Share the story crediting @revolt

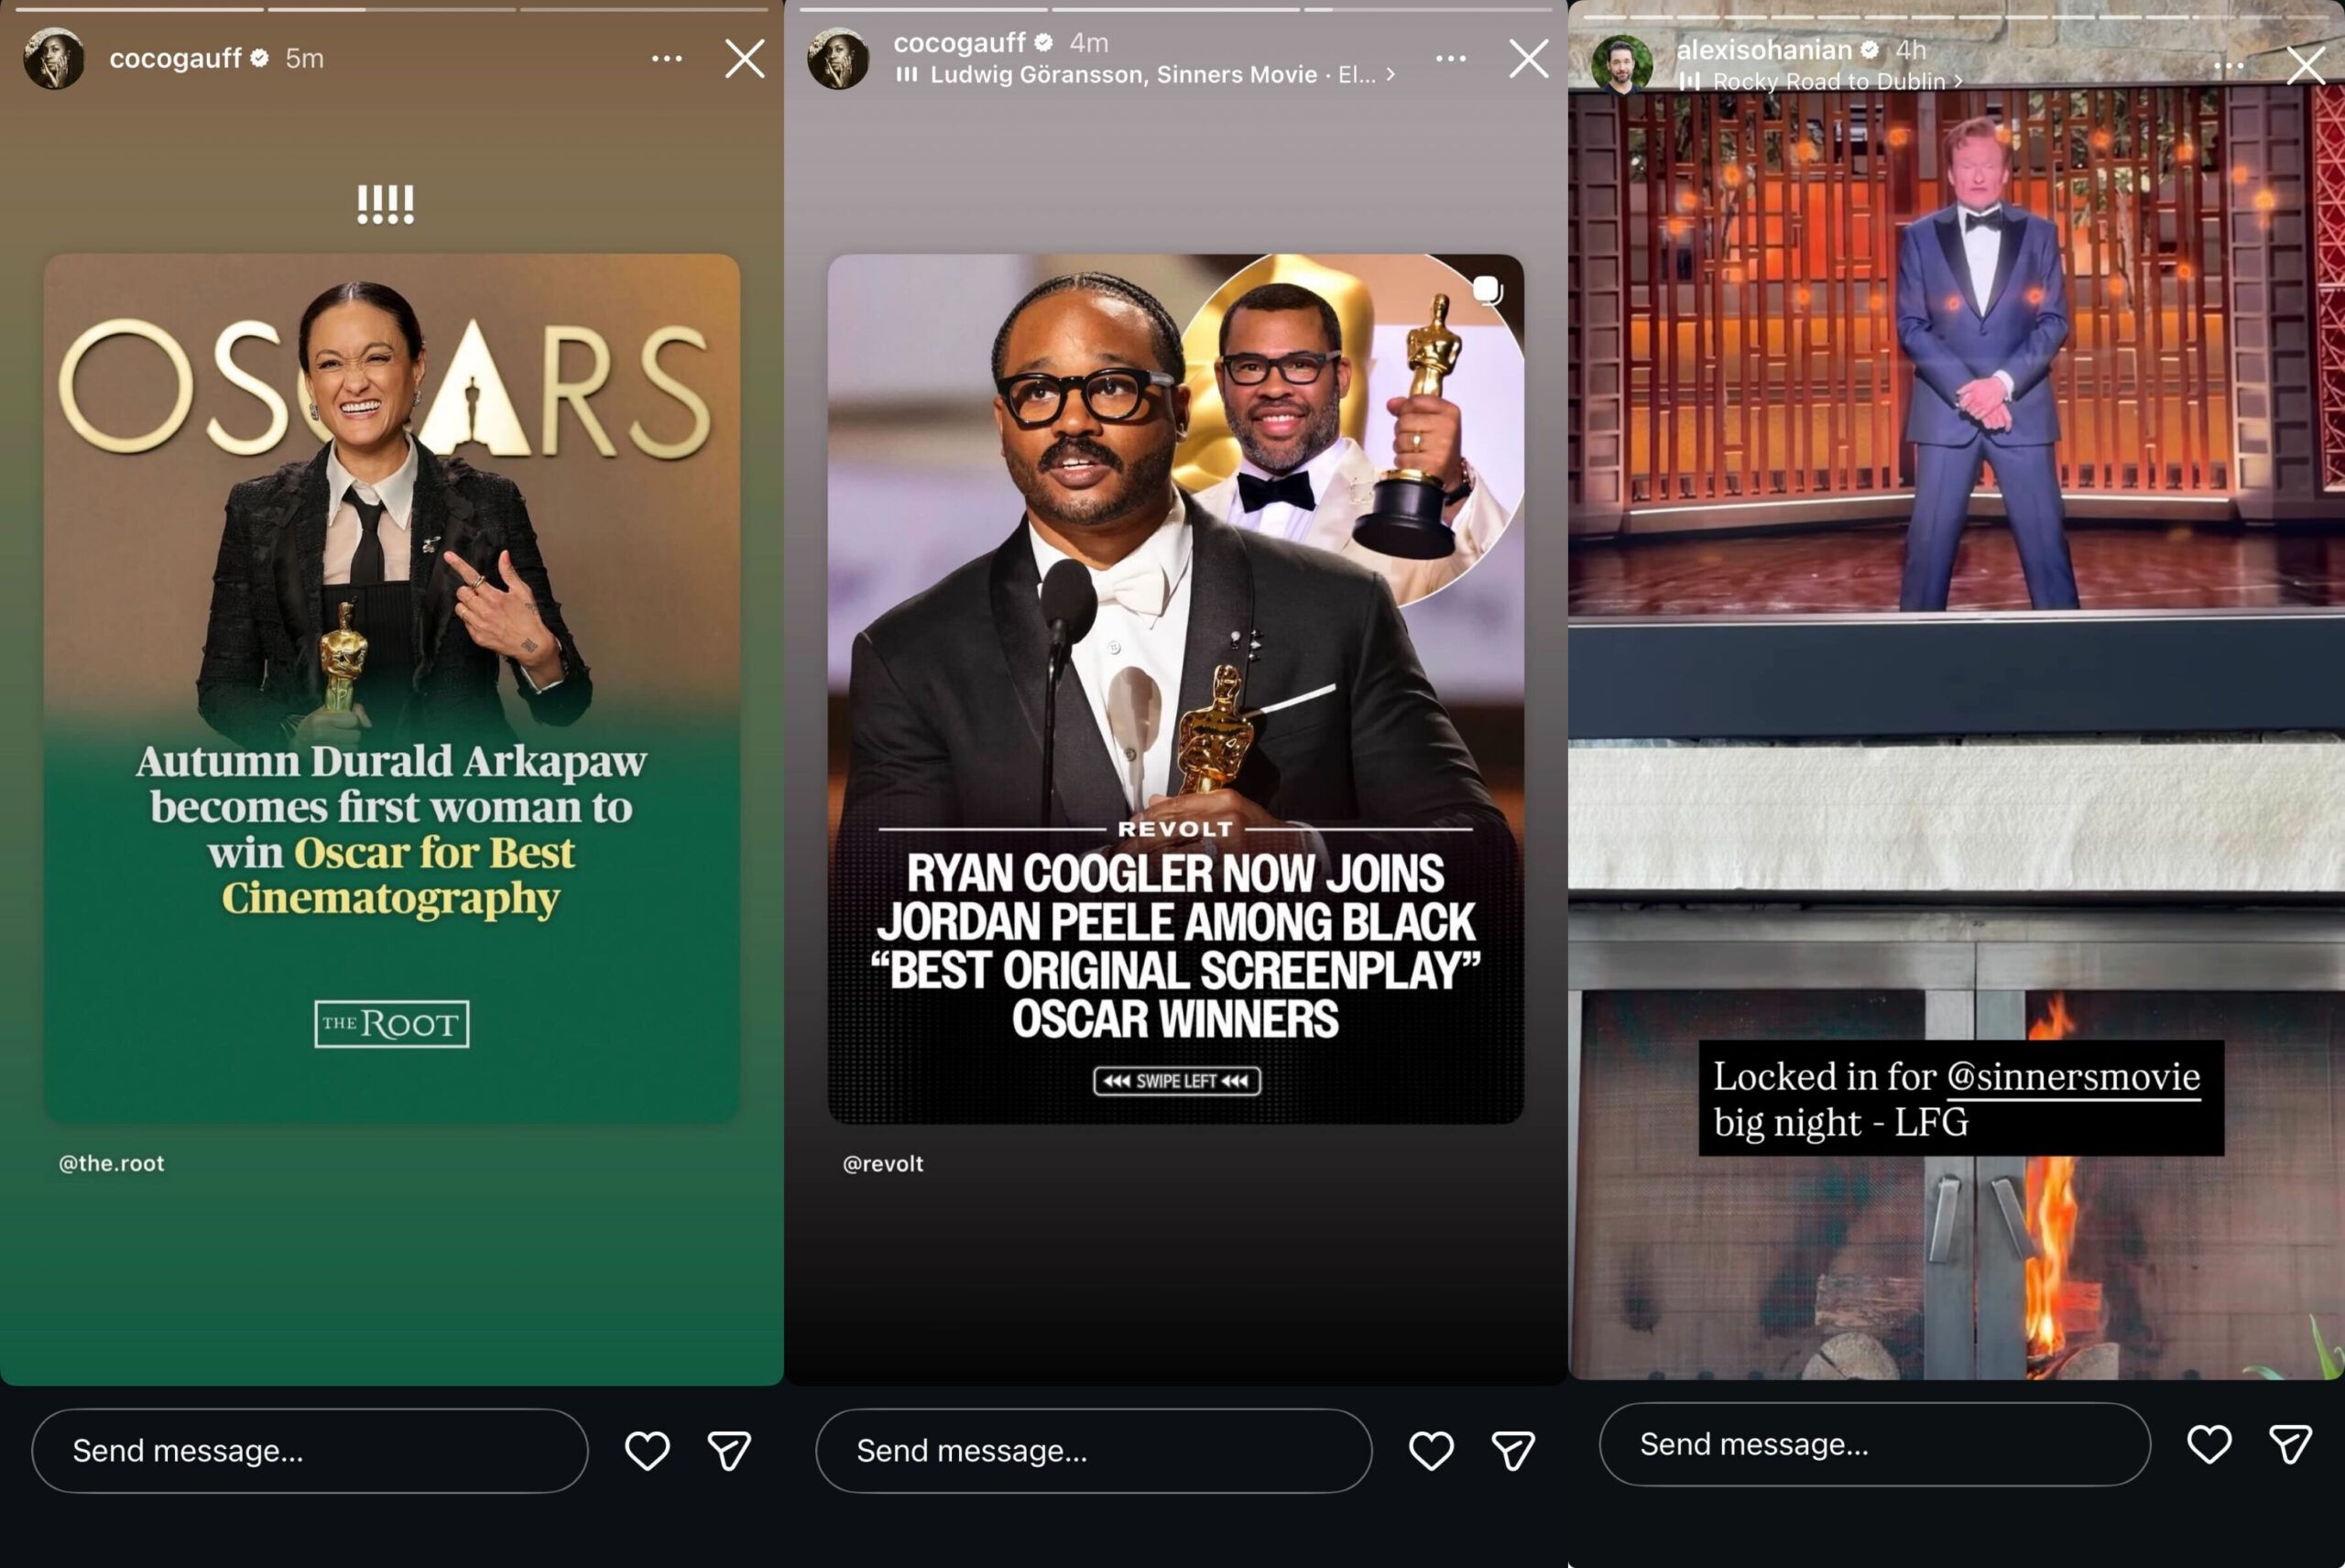pyautogui.click(x=1513, y=1451)
